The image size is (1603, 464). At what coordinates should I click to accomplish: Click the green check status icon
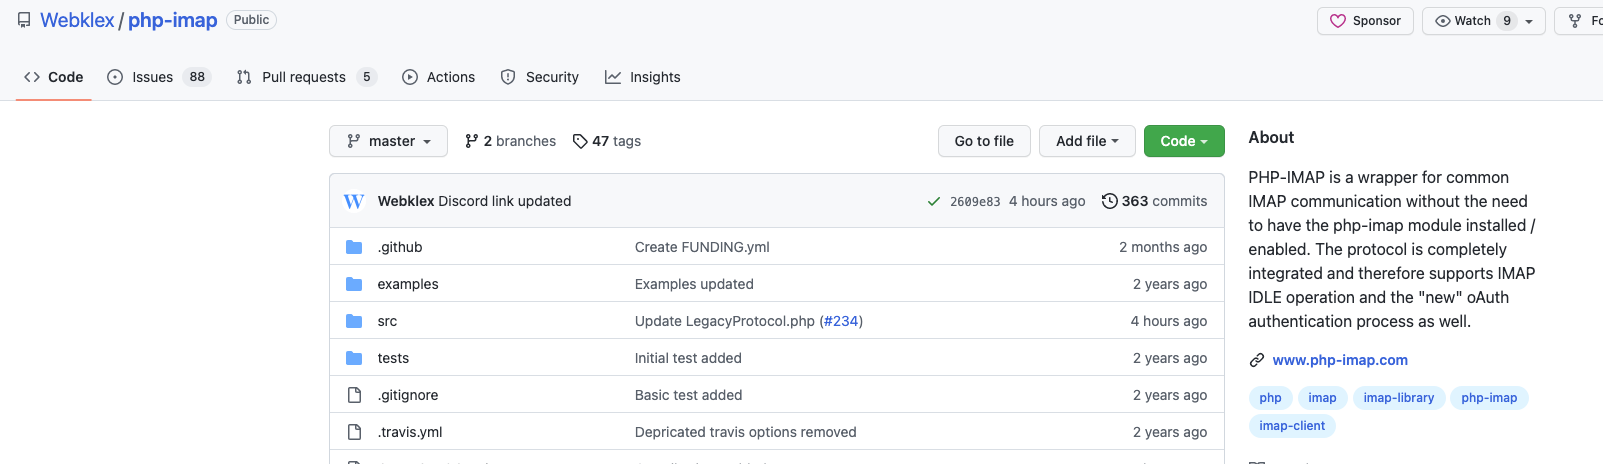[933, 201]
